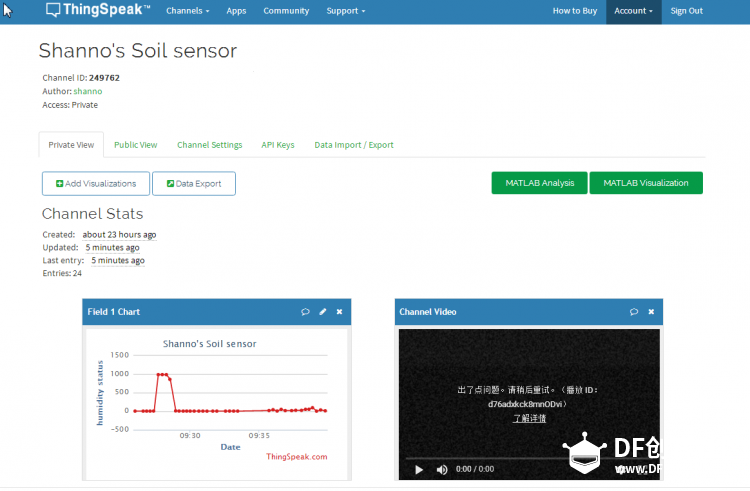Click the Channel Video header title
This screenshot has height=491, width=750.
click(x=428, y=312)
